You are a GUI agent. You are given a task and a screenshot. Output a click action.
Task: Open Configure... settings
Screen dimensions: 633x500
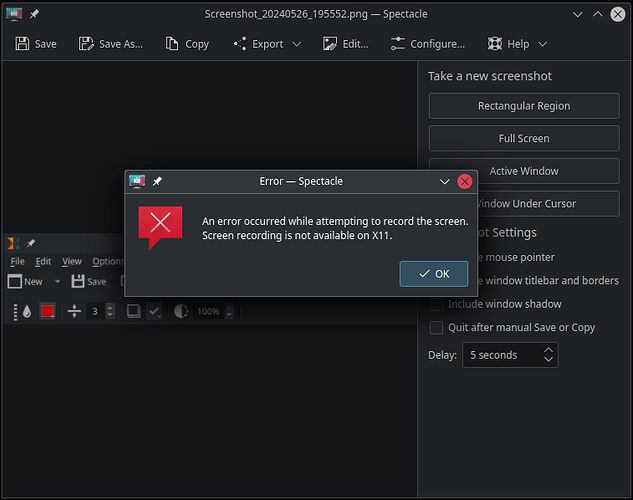click(x=428, y=44)
